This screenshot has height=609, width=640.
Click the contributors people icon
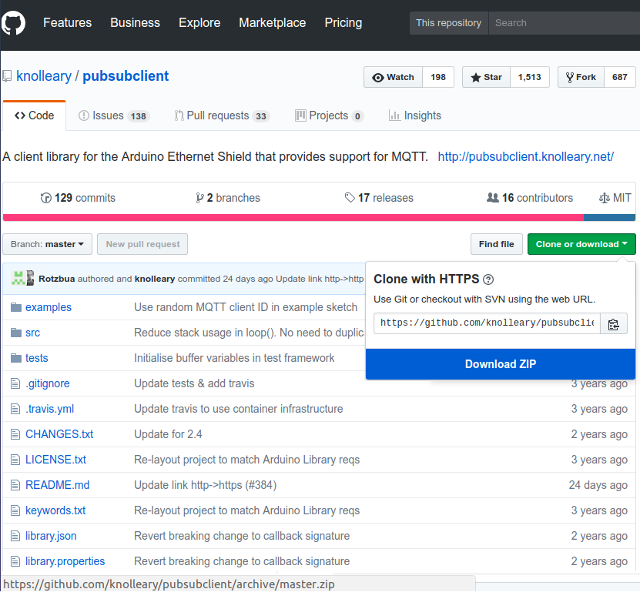pyautogui.click(x=493, y=198)
